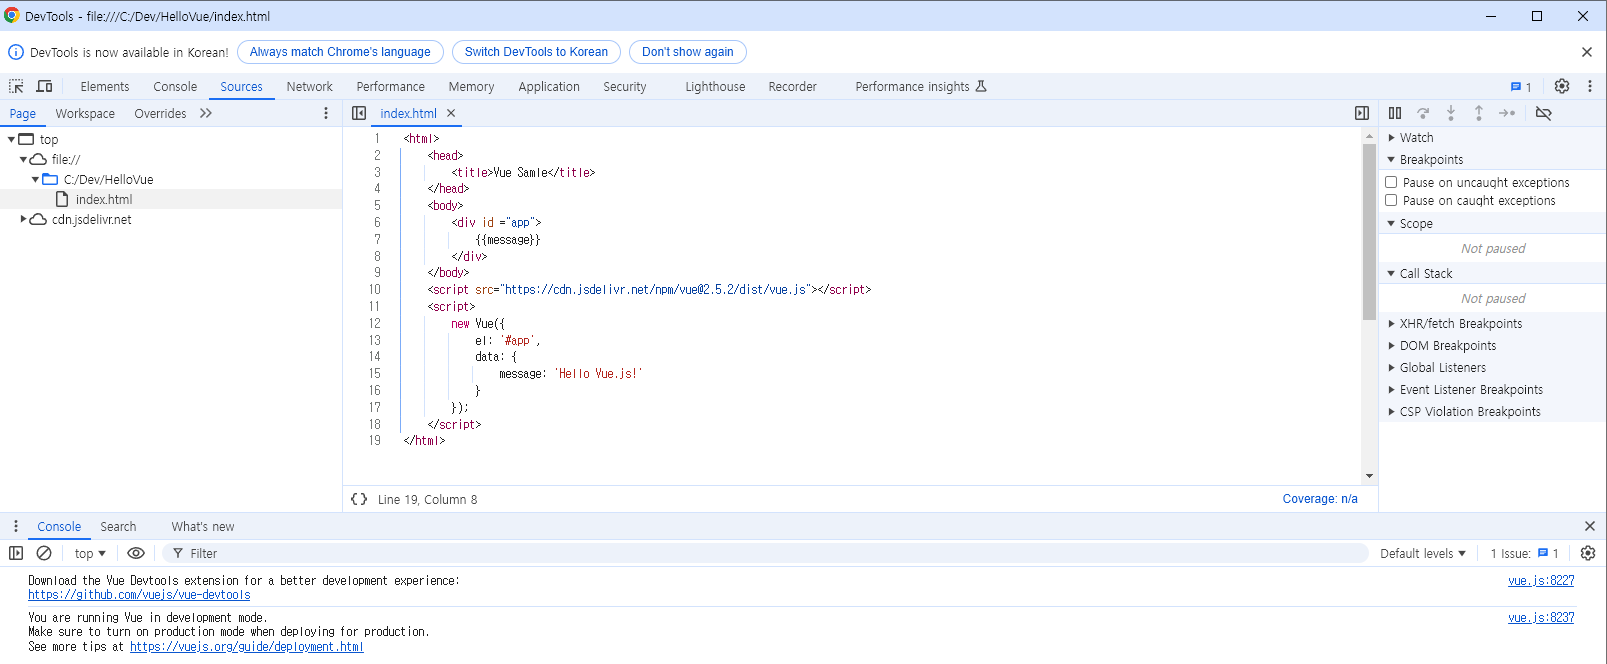Open the Search drawer tab
Viewport: 1607px width, 664px height.
pyautogui.click(x=118, y=527)
